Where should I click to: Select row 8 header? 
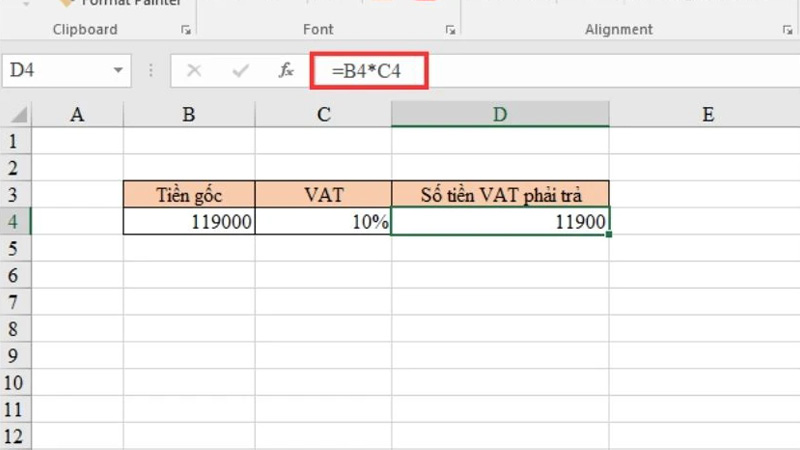15,329
